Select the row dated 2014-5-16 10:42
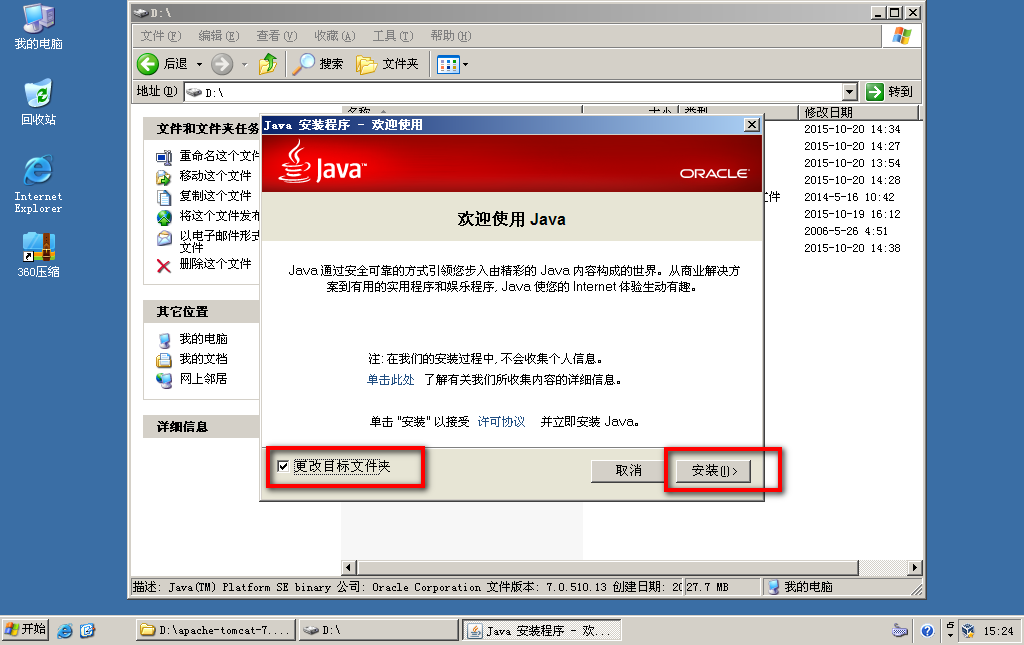Image resolution: width=1024 pixels, height=645 pixels. [x=849, y=197]
